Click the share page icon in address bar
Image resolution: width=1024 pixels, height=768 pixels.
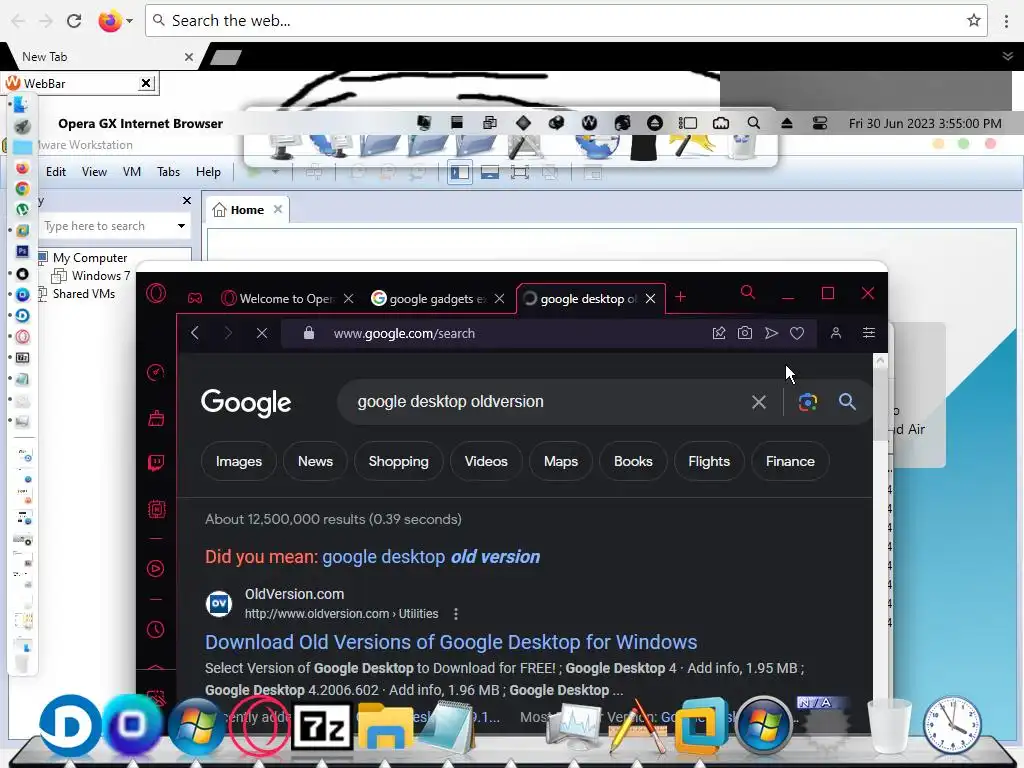click(719, 333)
